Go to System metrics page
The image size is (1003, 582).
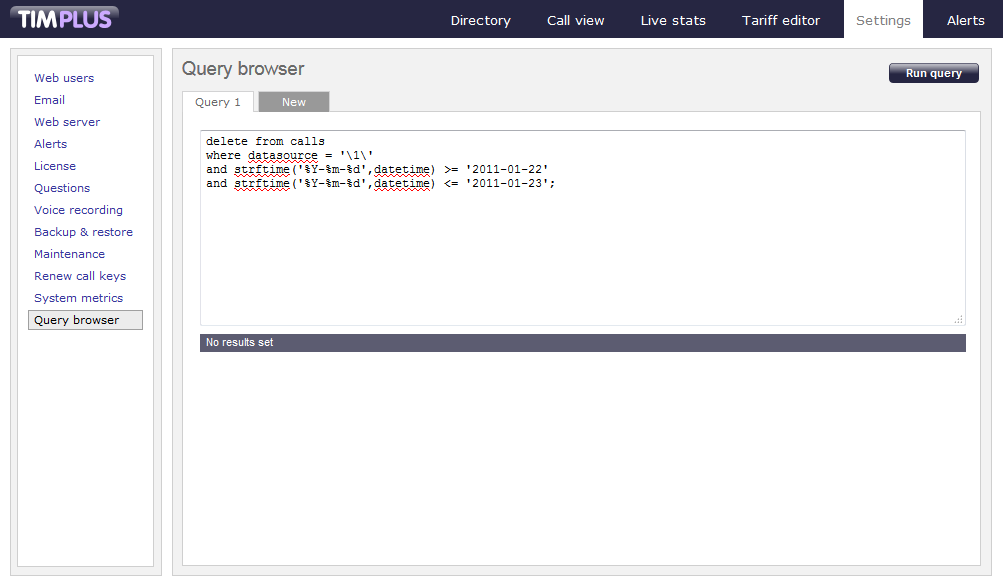[x=78, y=298]
